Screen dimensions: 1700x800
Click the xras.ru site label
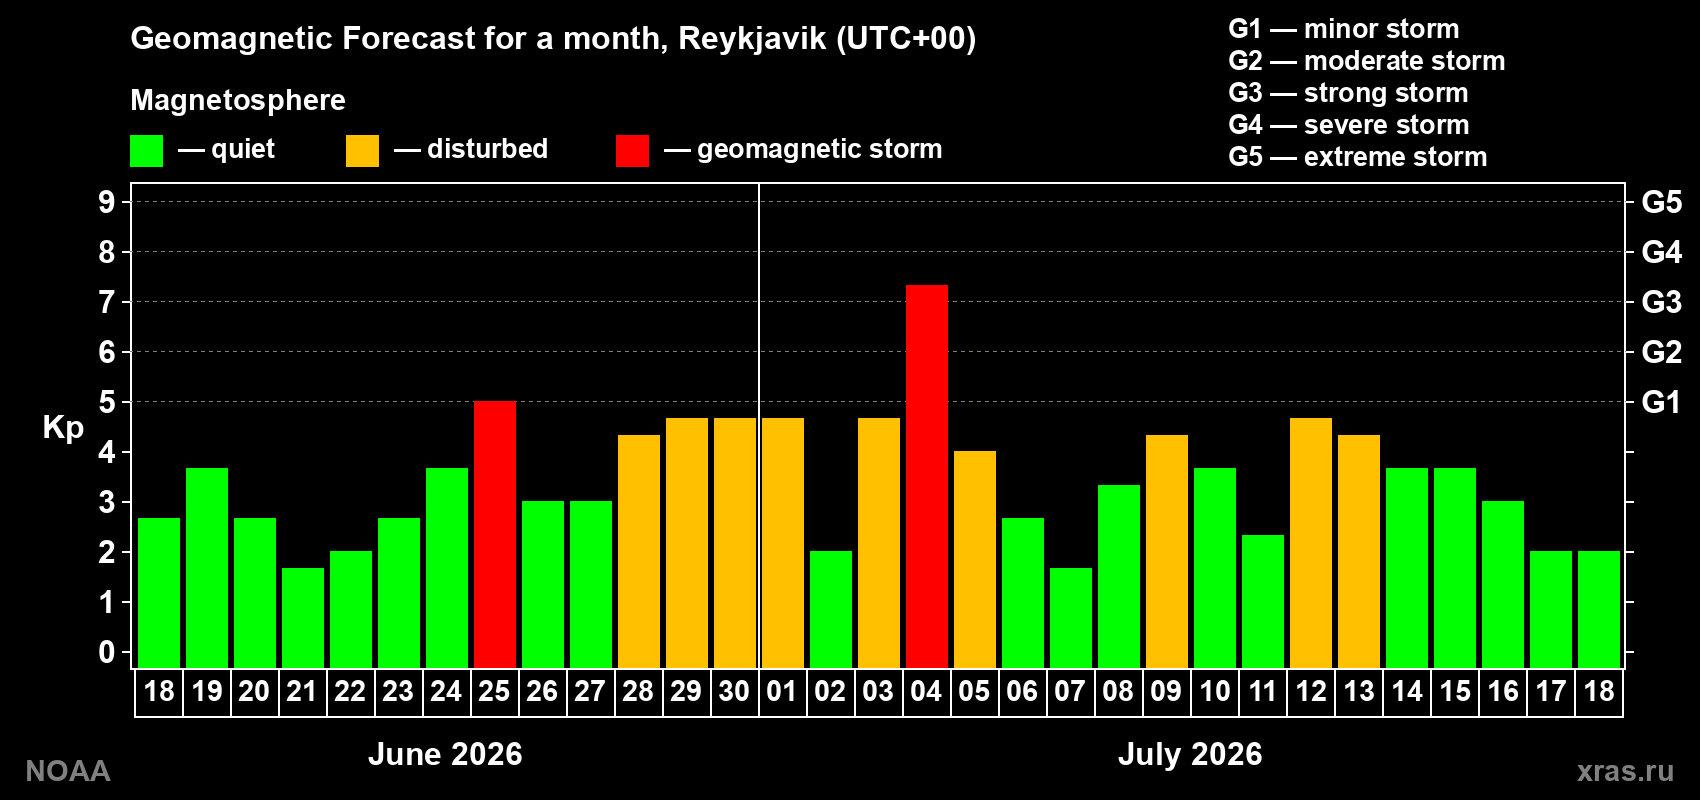coord(1625,771)
